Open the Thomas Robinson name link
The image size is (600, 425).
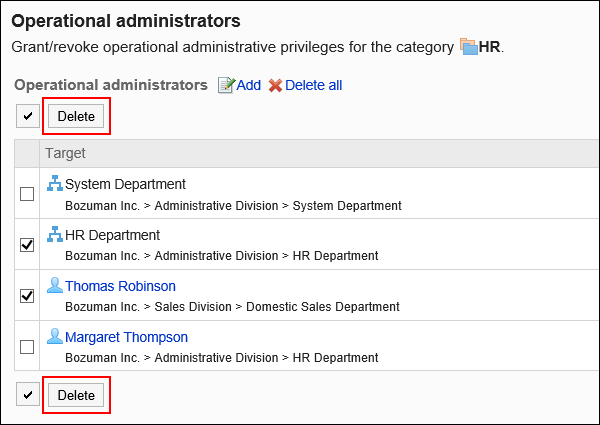pos(120,286)
